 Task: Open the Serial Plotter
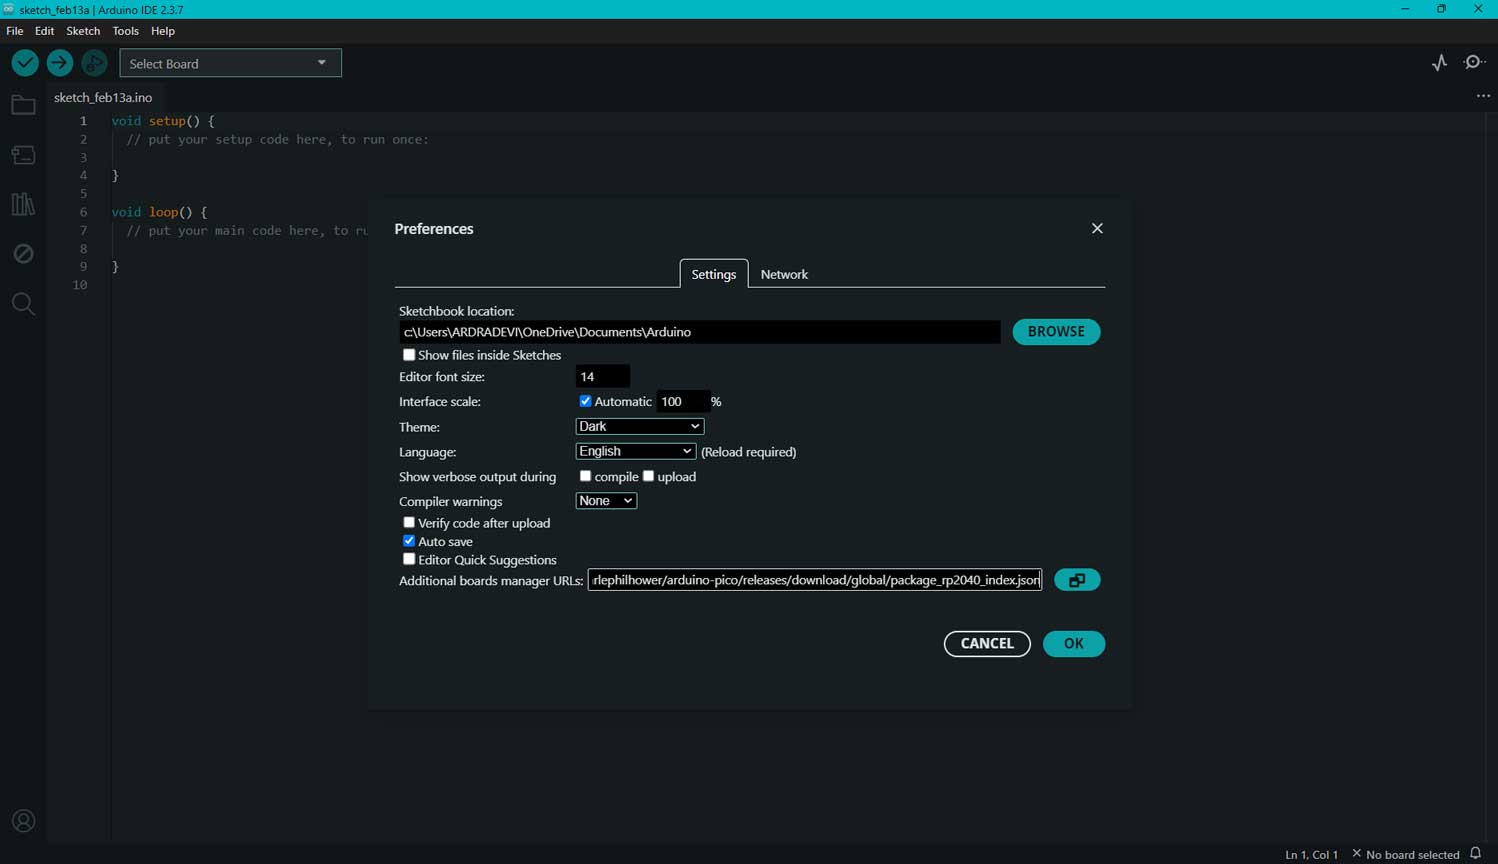[1439, 63]
